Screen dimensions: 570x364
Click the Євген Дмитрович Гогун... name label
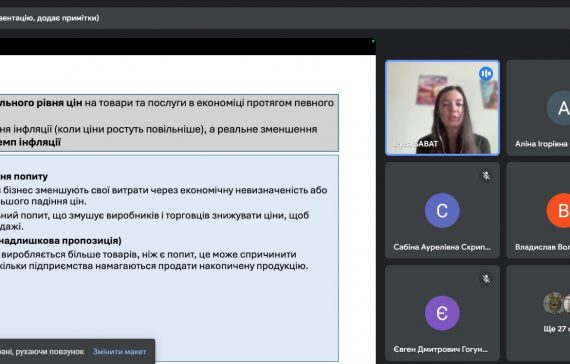441,349
